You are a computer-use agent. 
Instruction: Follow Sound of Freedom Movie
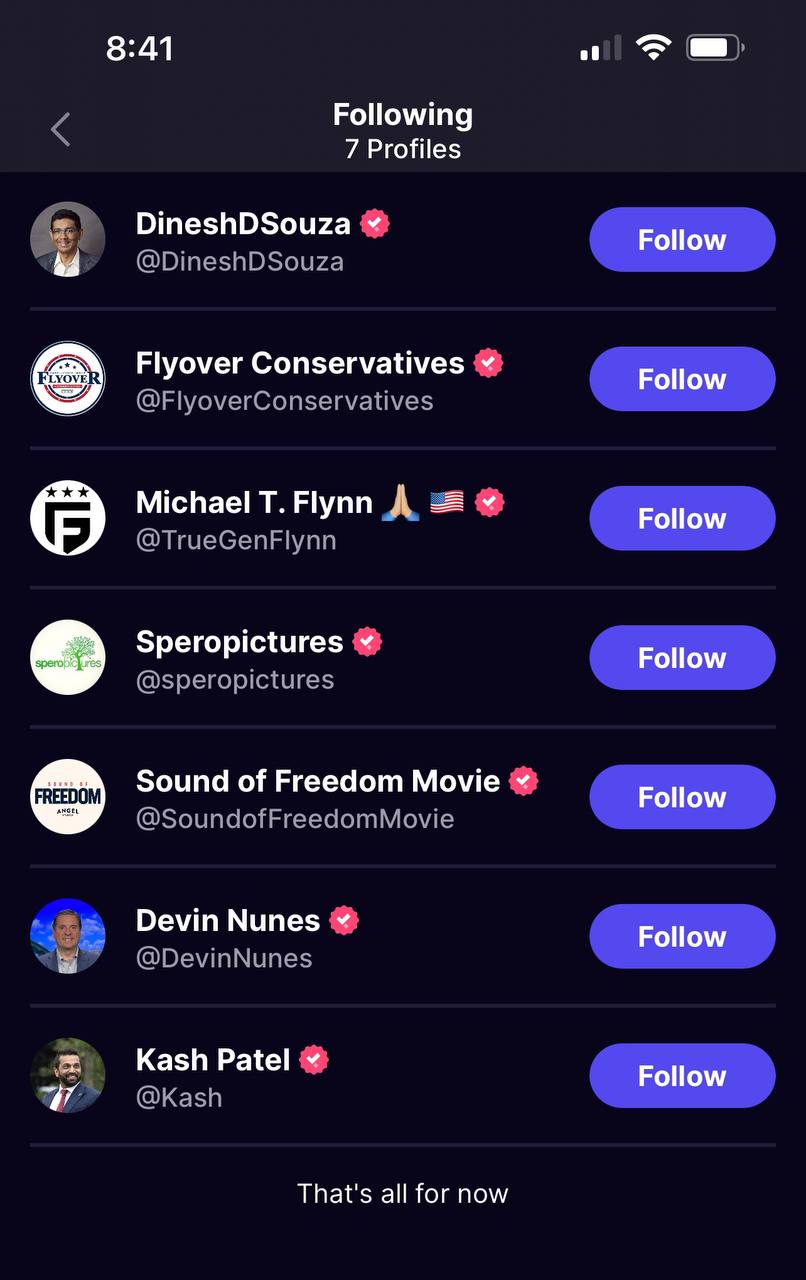pyautogui.click(x=682, y=797)
